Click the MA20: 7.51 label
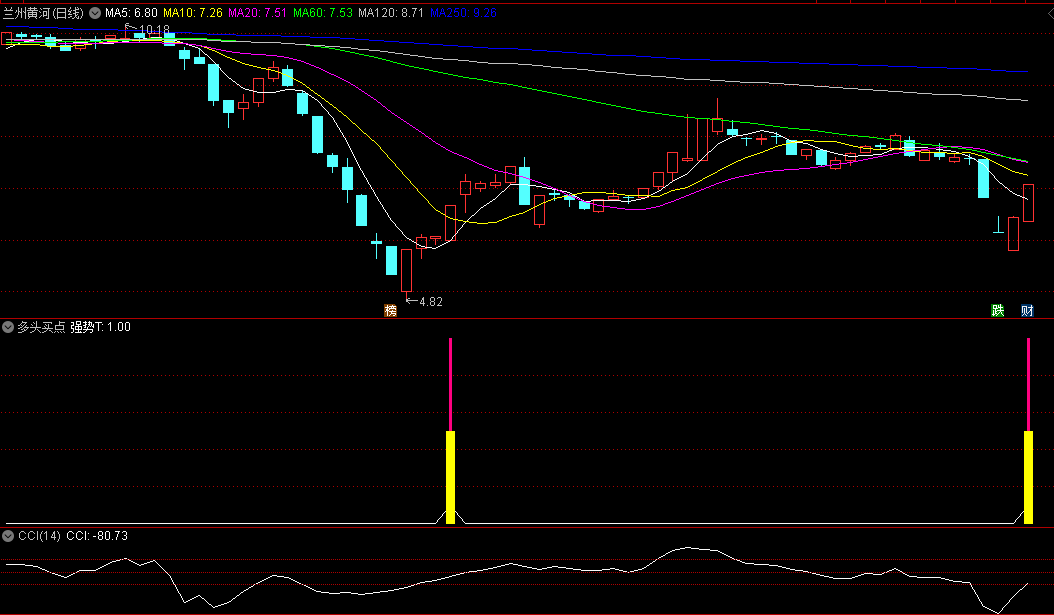This screenshot has width=1054, height=615. point(257,13)
